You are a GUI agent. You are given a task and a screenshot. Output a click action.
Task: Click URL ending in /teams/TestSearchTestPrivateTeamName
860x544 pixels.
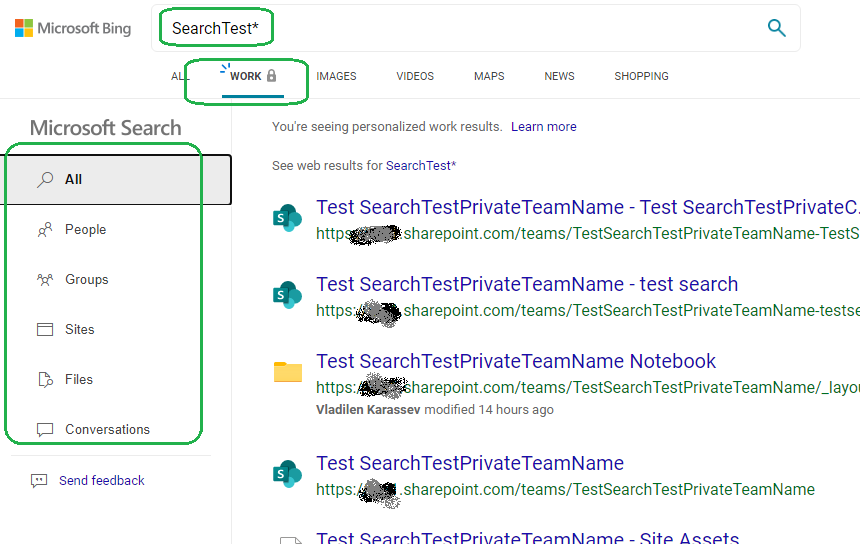(x=565, y=489)
